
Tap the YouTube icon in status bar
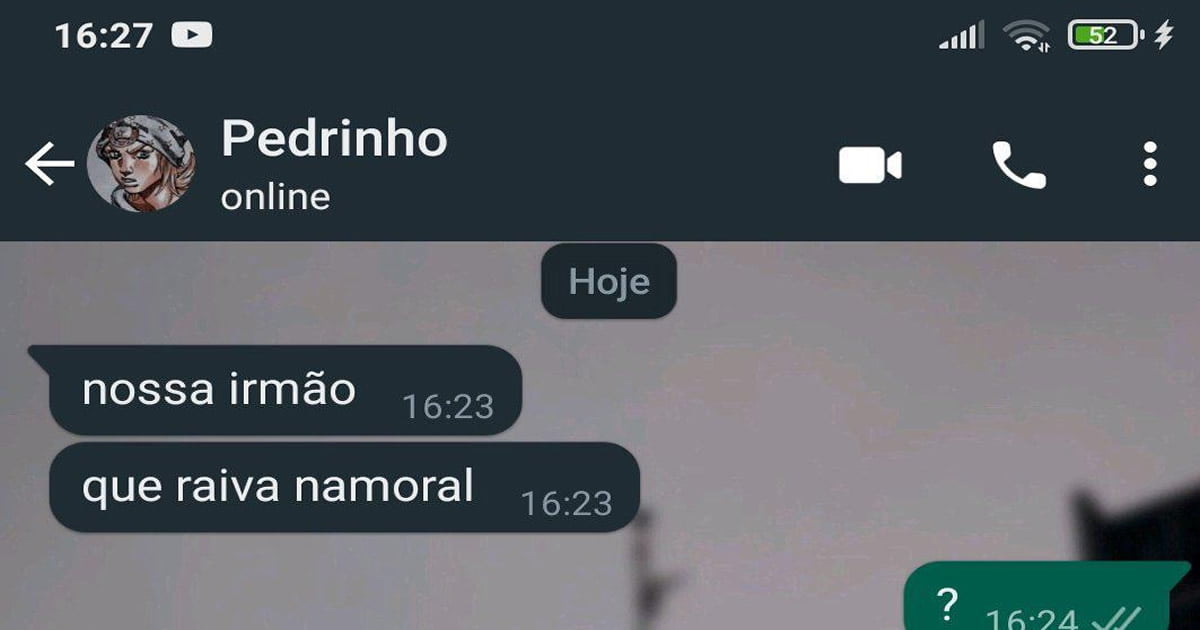[x=192, y=36]
